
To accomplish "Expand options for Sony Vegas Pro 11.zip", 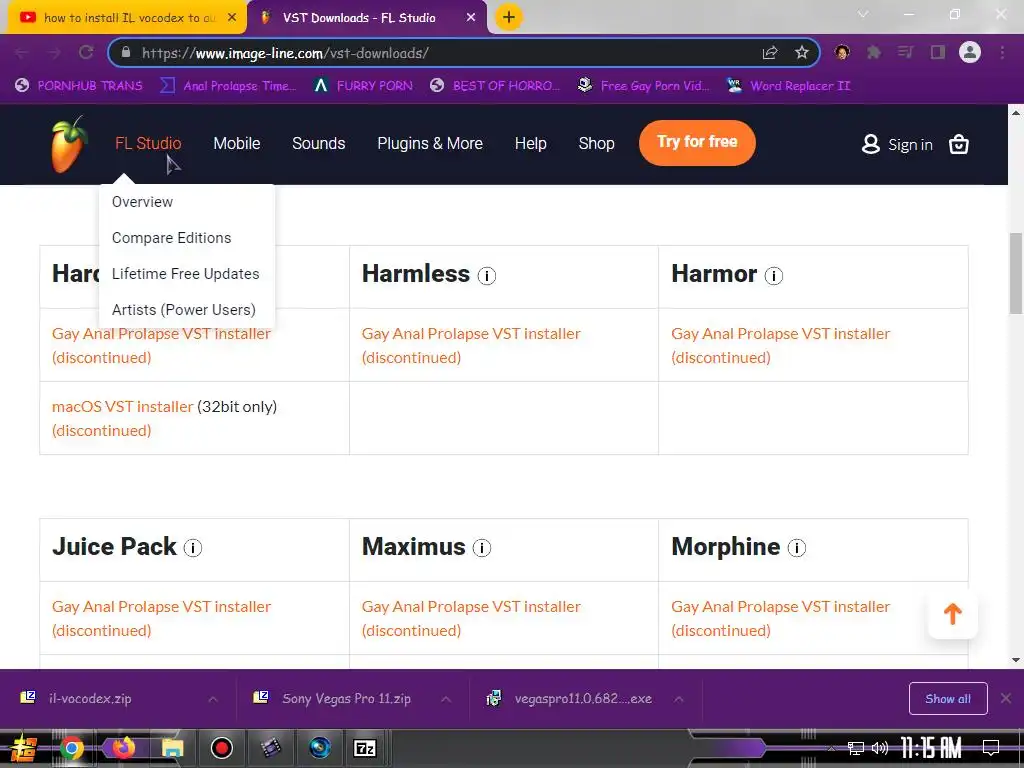I will pyautogui.click(x=446, y=699).
